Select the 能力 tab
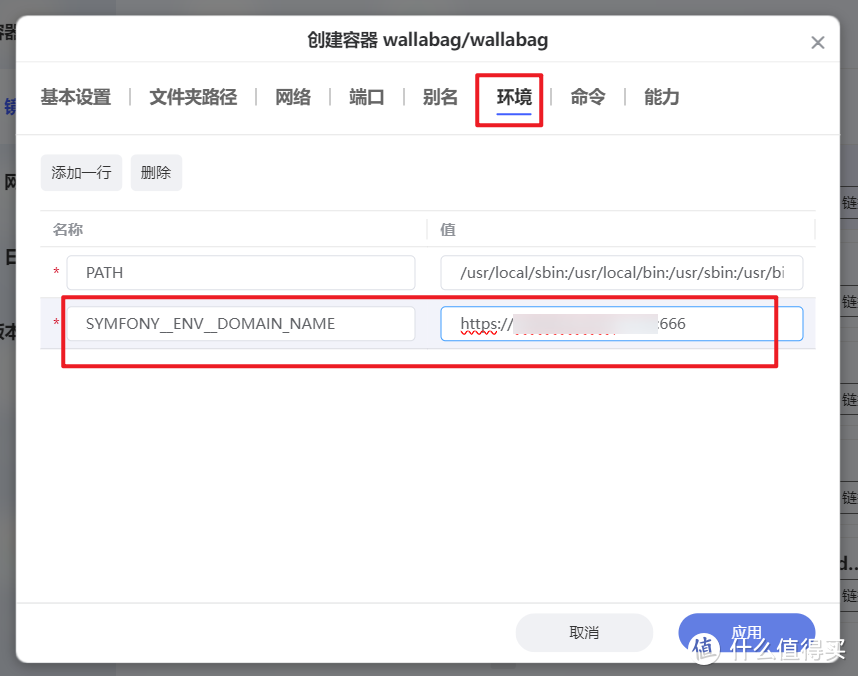 [x=661, y=97]
